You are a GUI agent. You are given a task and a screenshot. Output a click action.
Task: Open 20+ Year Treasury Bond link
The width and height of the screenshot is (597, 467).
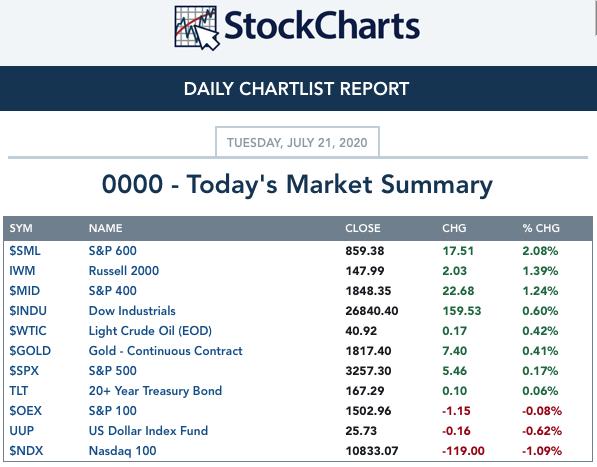click(155, 390)
